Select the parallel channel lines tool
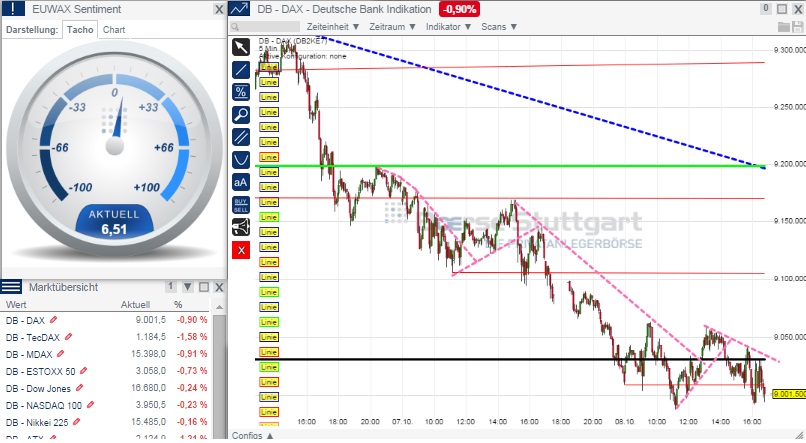Image resolution: width=806 pixels, height=443 pixels. (x=241, y=137)
